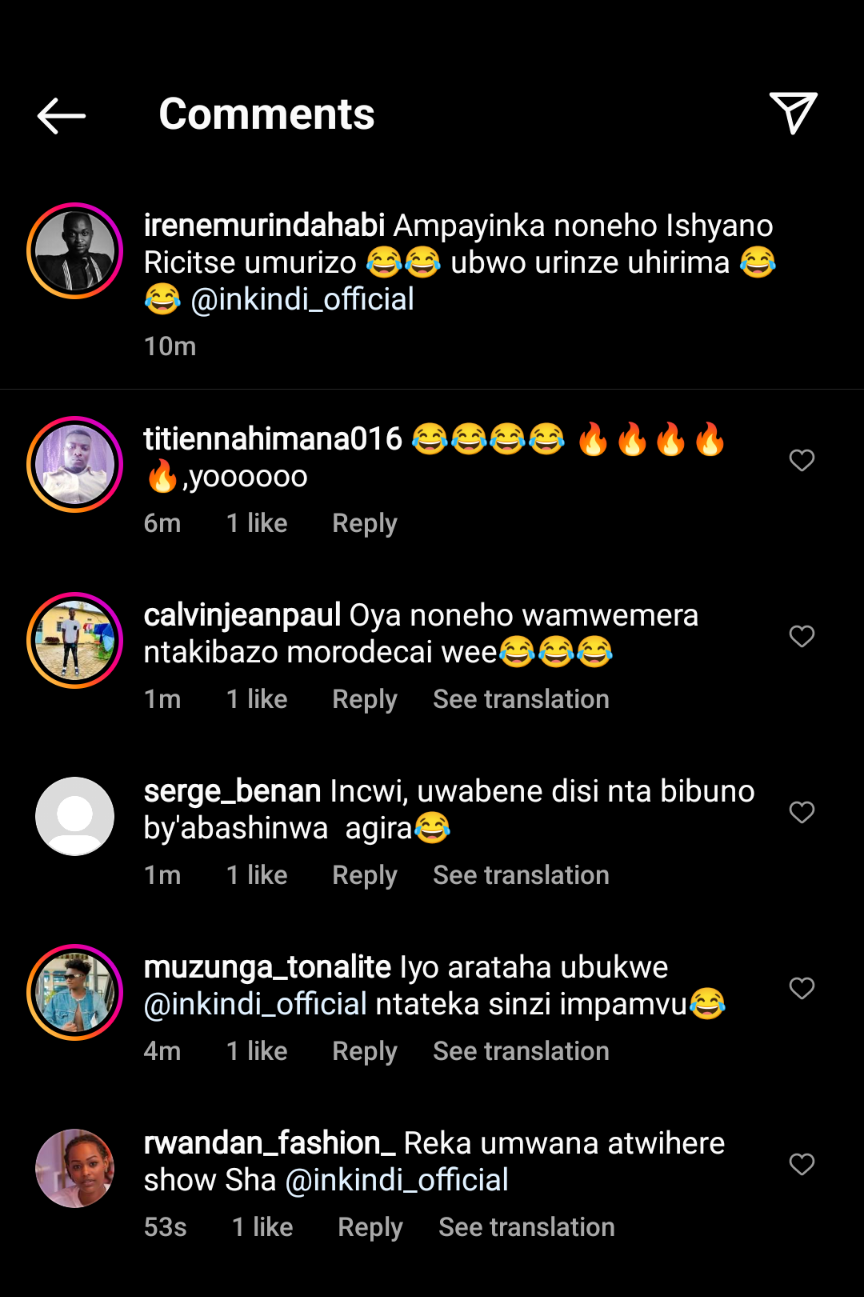Heart the muzunga_tonalite comment

(x=802, y=988)
